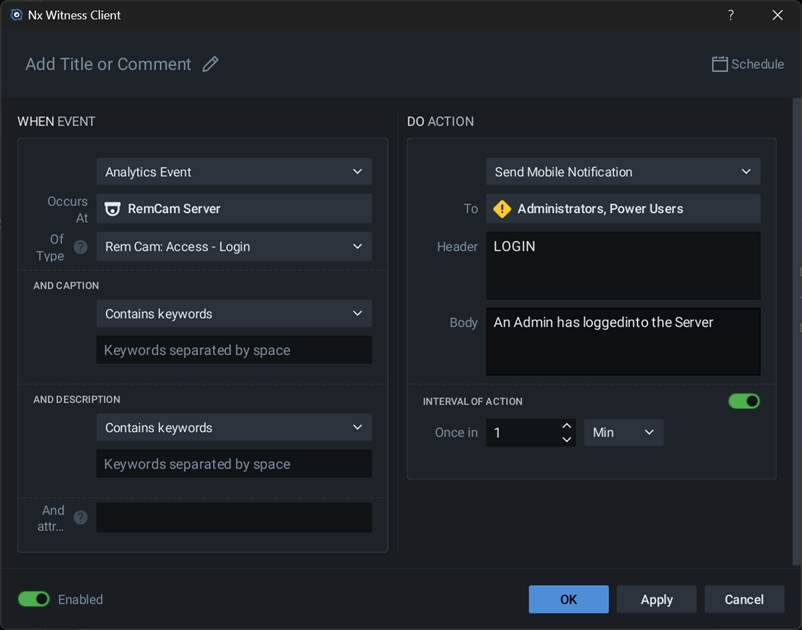Toggle the Enabled switch
Viewport: 802px width, 630px height.
click(34, 599)
